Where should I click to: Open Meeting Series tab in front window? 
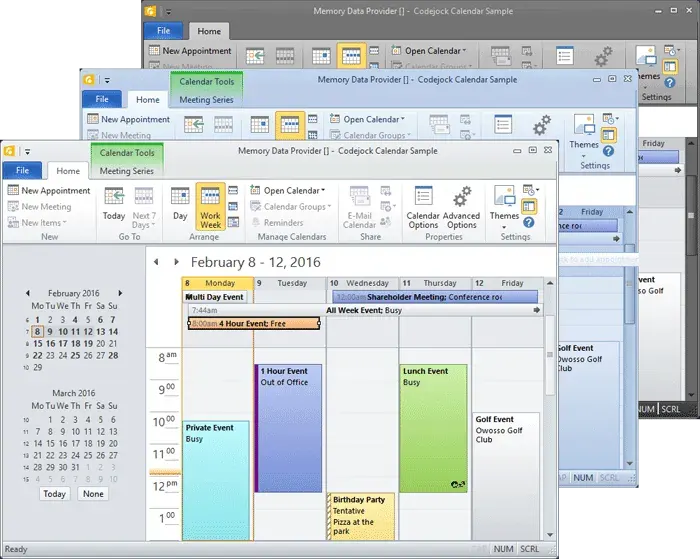126,171
